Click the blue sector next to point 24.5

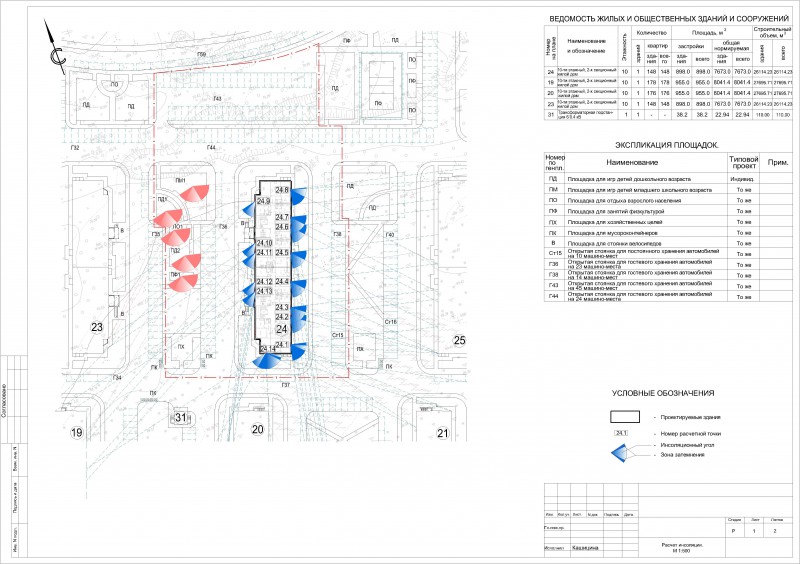298,259
